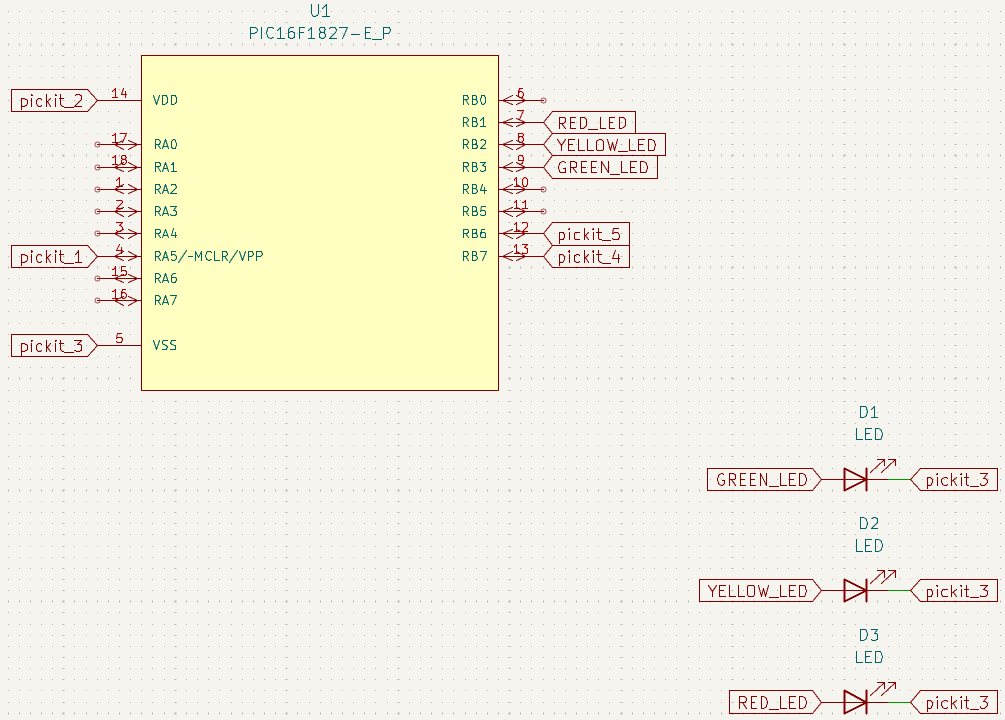Click the RB4 pin name
The width and height of the screenshot is (1005, 720).
point(474,189)
